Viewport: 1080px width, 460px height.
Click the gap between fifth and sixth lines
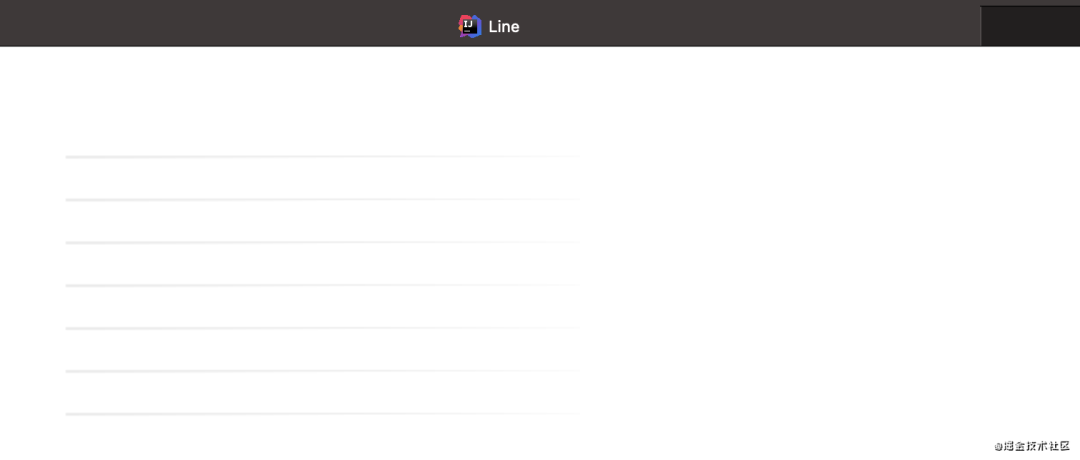[320, 350]
